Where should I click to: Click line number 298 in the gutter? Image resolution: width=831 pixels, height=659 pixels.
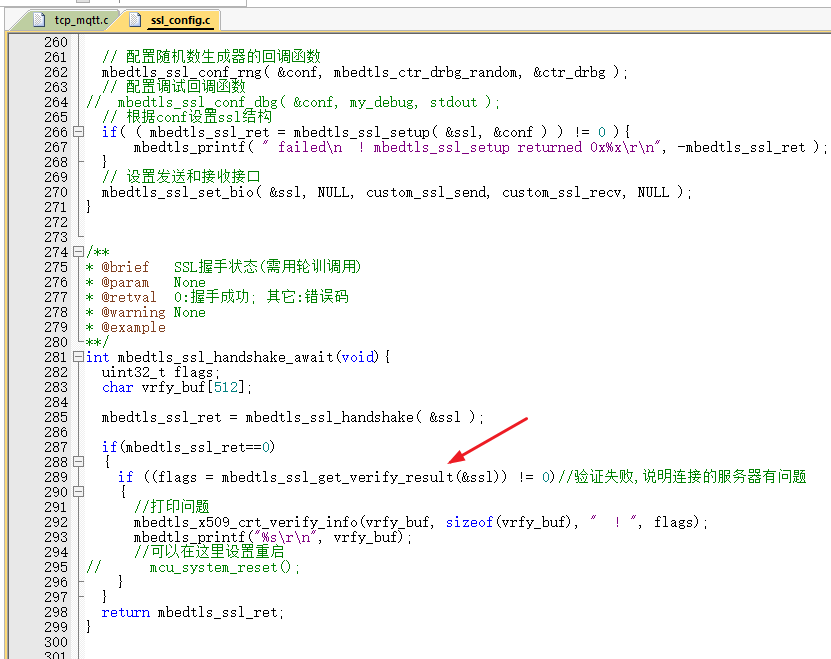point(56,612)
